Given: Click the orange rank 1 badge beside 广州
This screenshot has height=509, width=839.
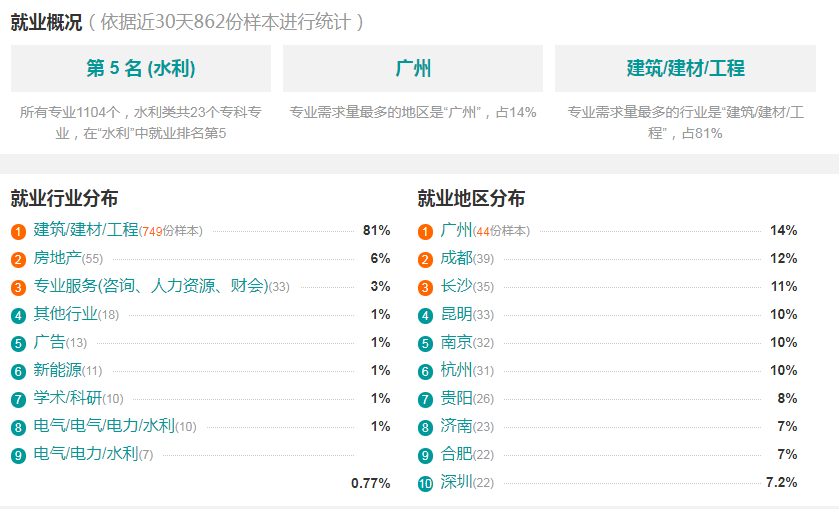Looking at the screenshot, I should pyautogui.click(x=425, y=232).
